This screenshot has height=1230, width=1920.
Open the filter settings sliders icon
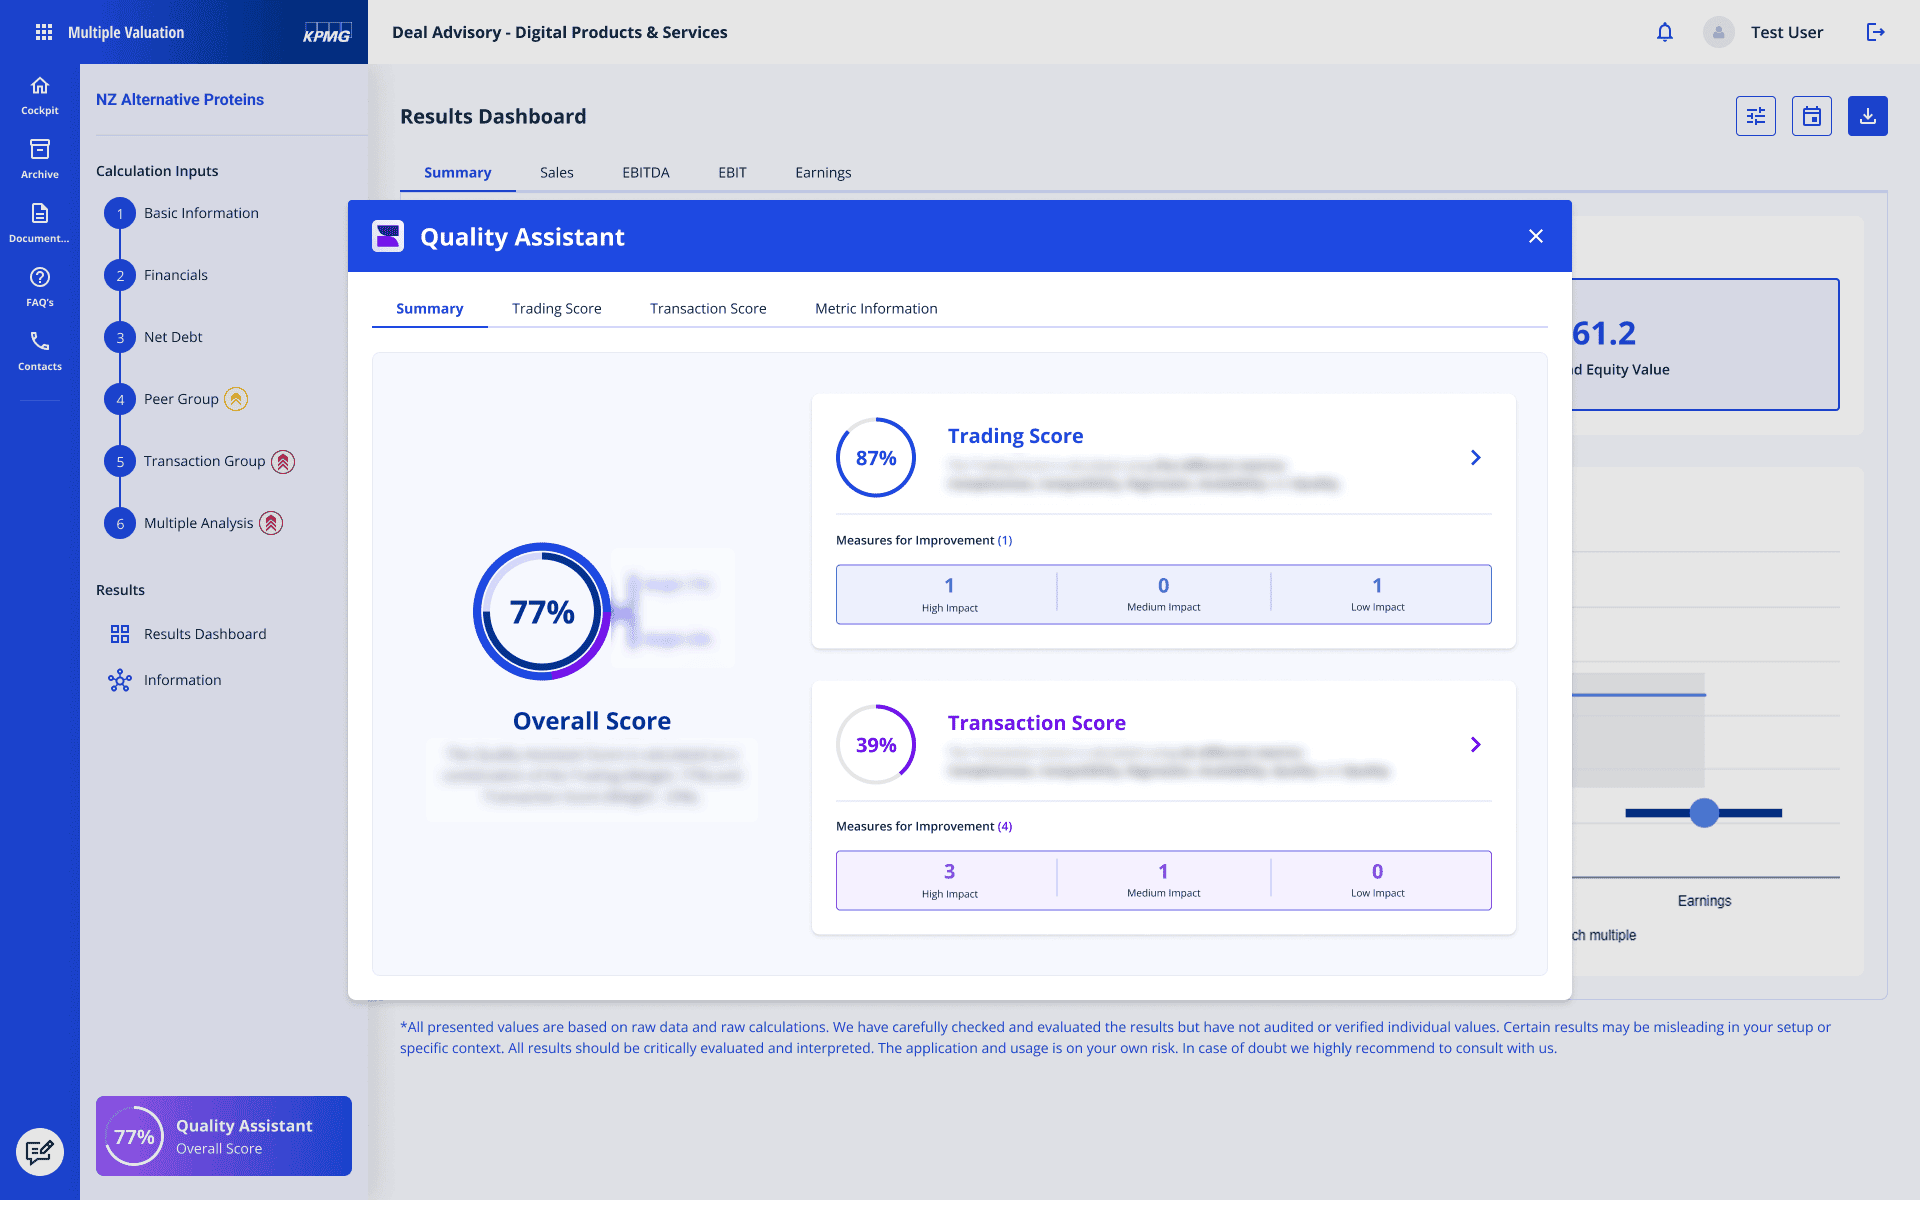[x=1756, y=116]
